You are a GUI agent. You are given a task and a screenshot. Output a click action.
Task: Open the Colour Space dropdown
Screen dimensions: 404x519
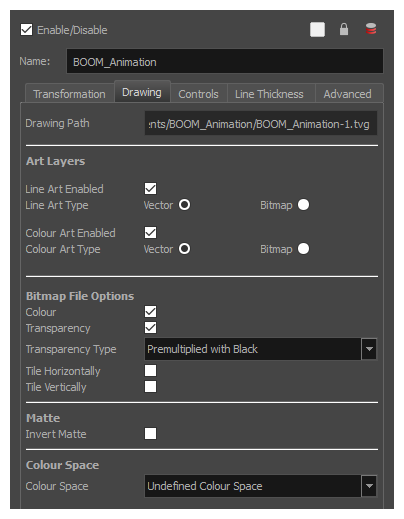tap(261, 486)
